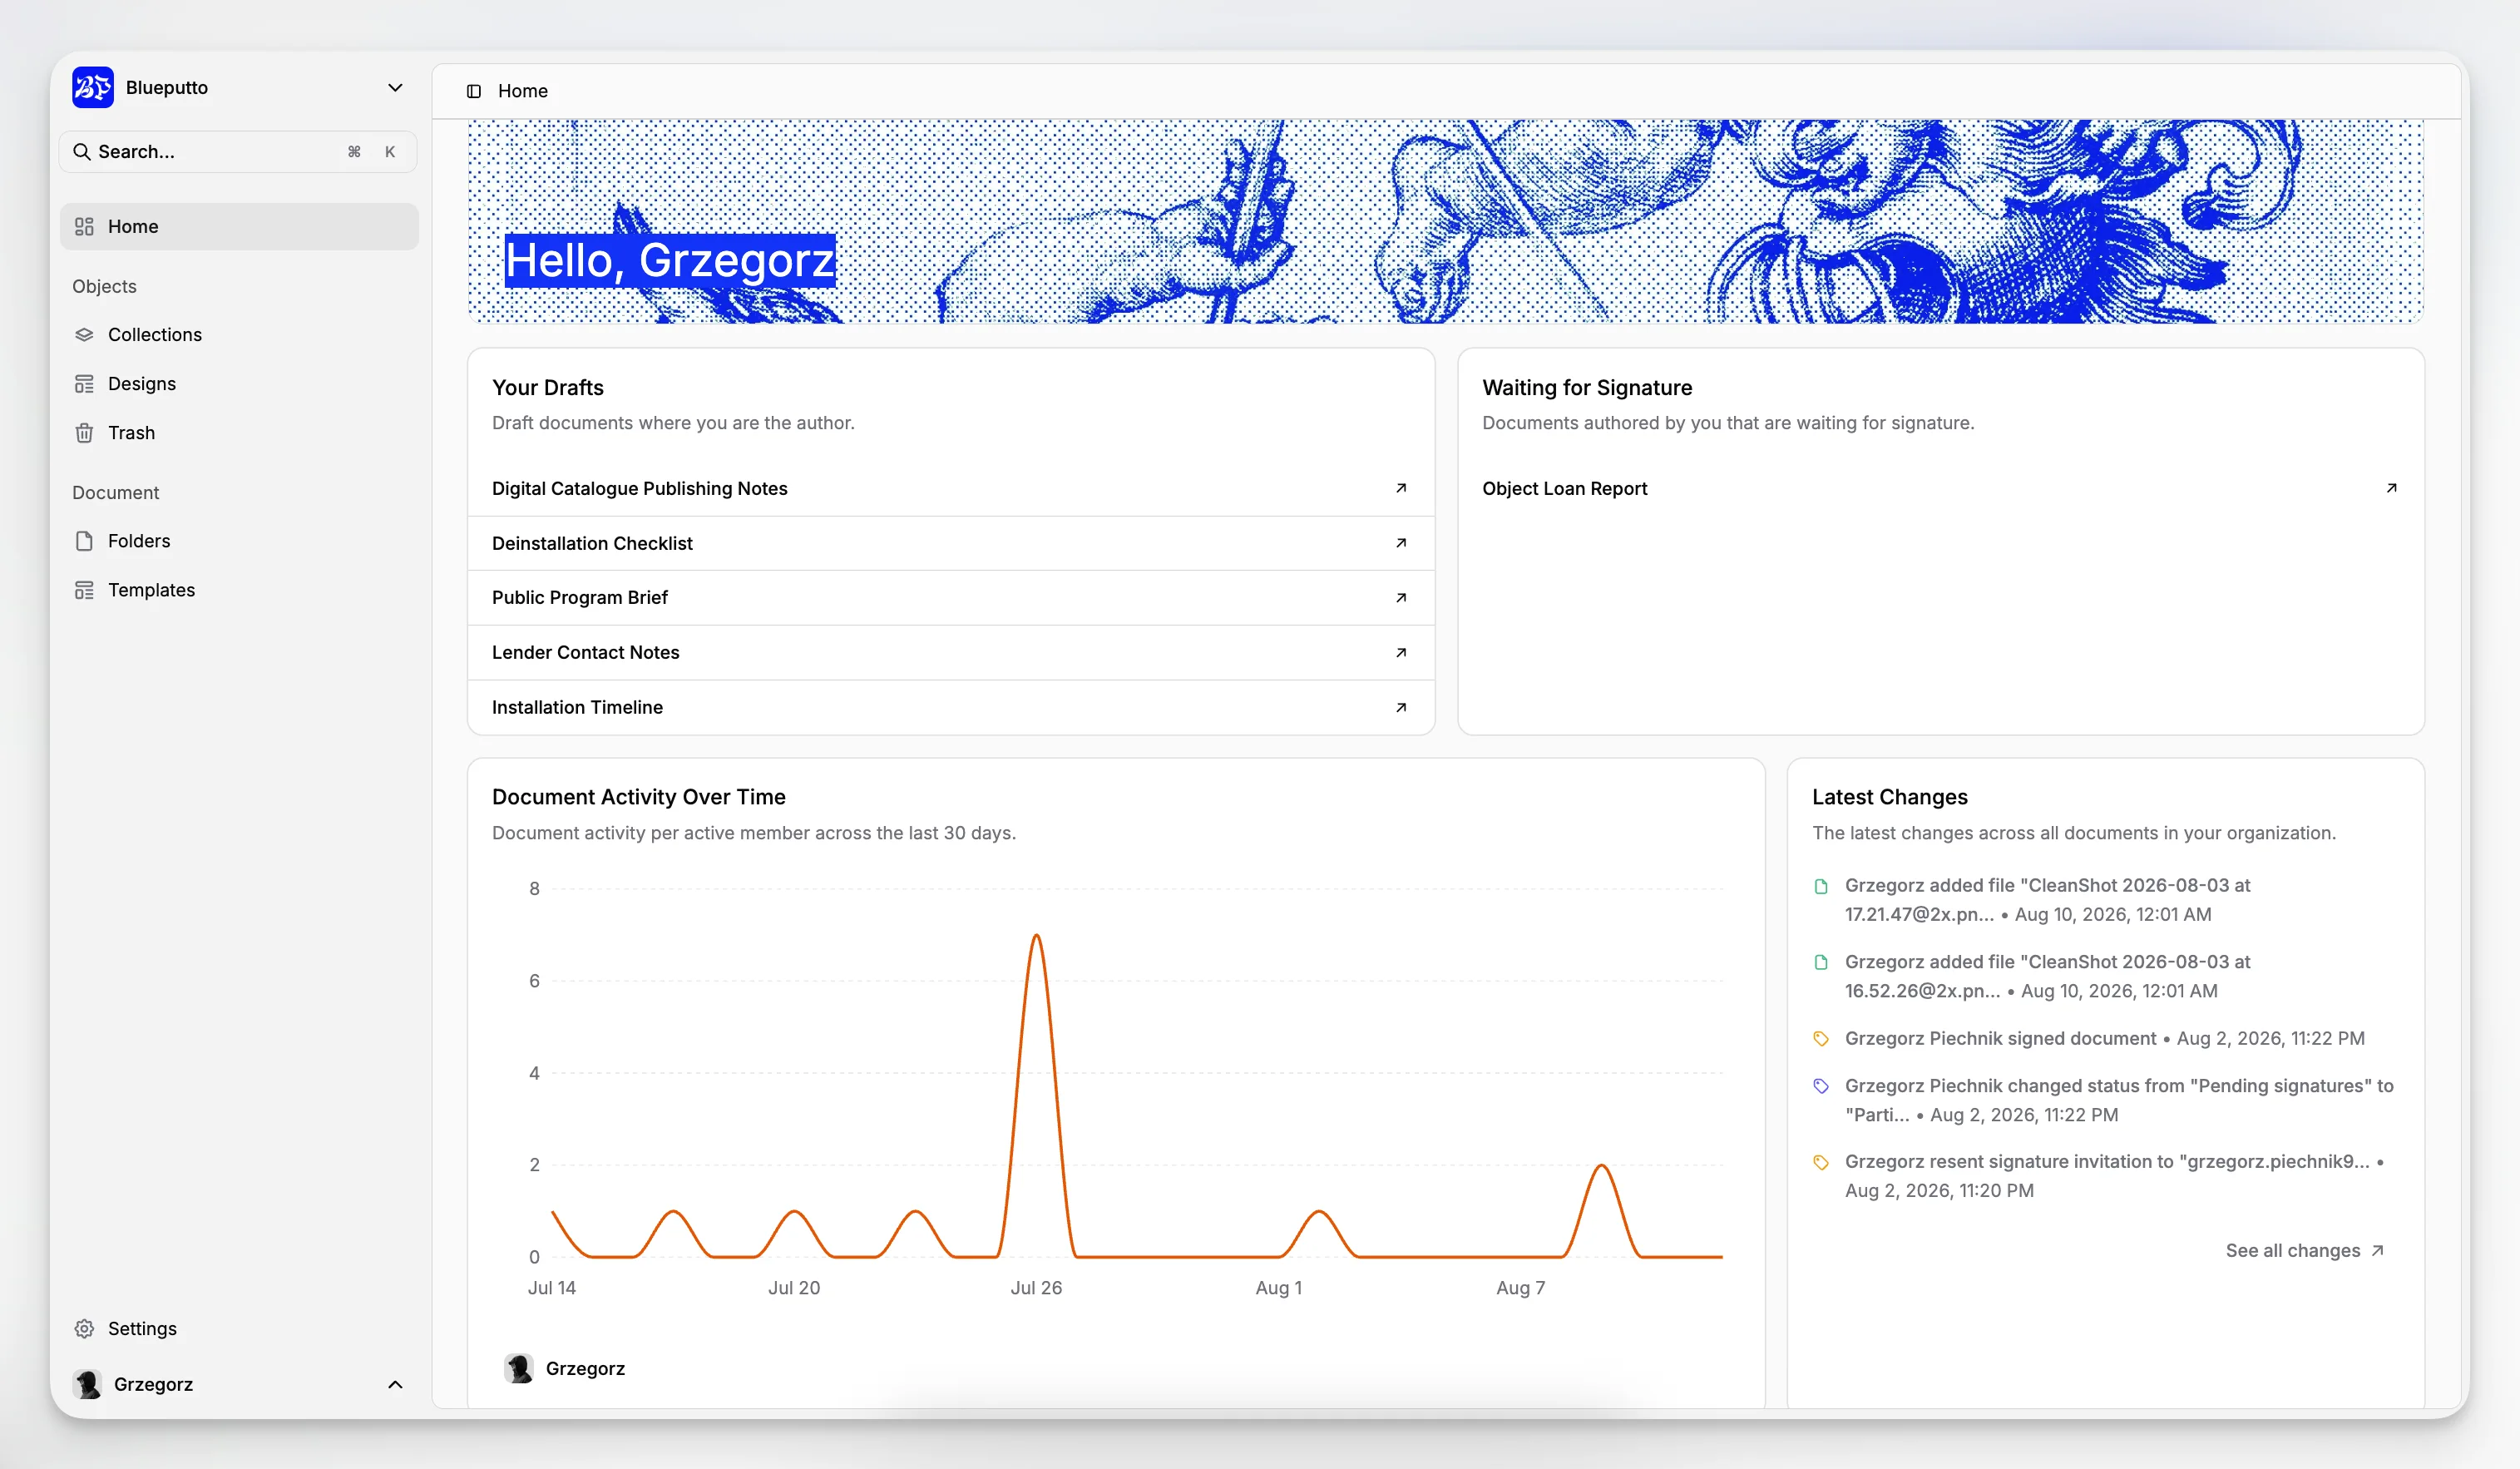This screenshot has height=1469, width=2520.
Task: Click tag icon beside changed status entry
Action: pyautogui.click(x=1821, y=1086)
